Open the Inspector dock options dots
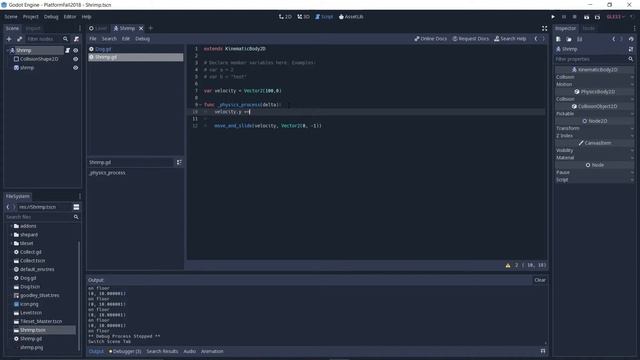 (634, 28)
